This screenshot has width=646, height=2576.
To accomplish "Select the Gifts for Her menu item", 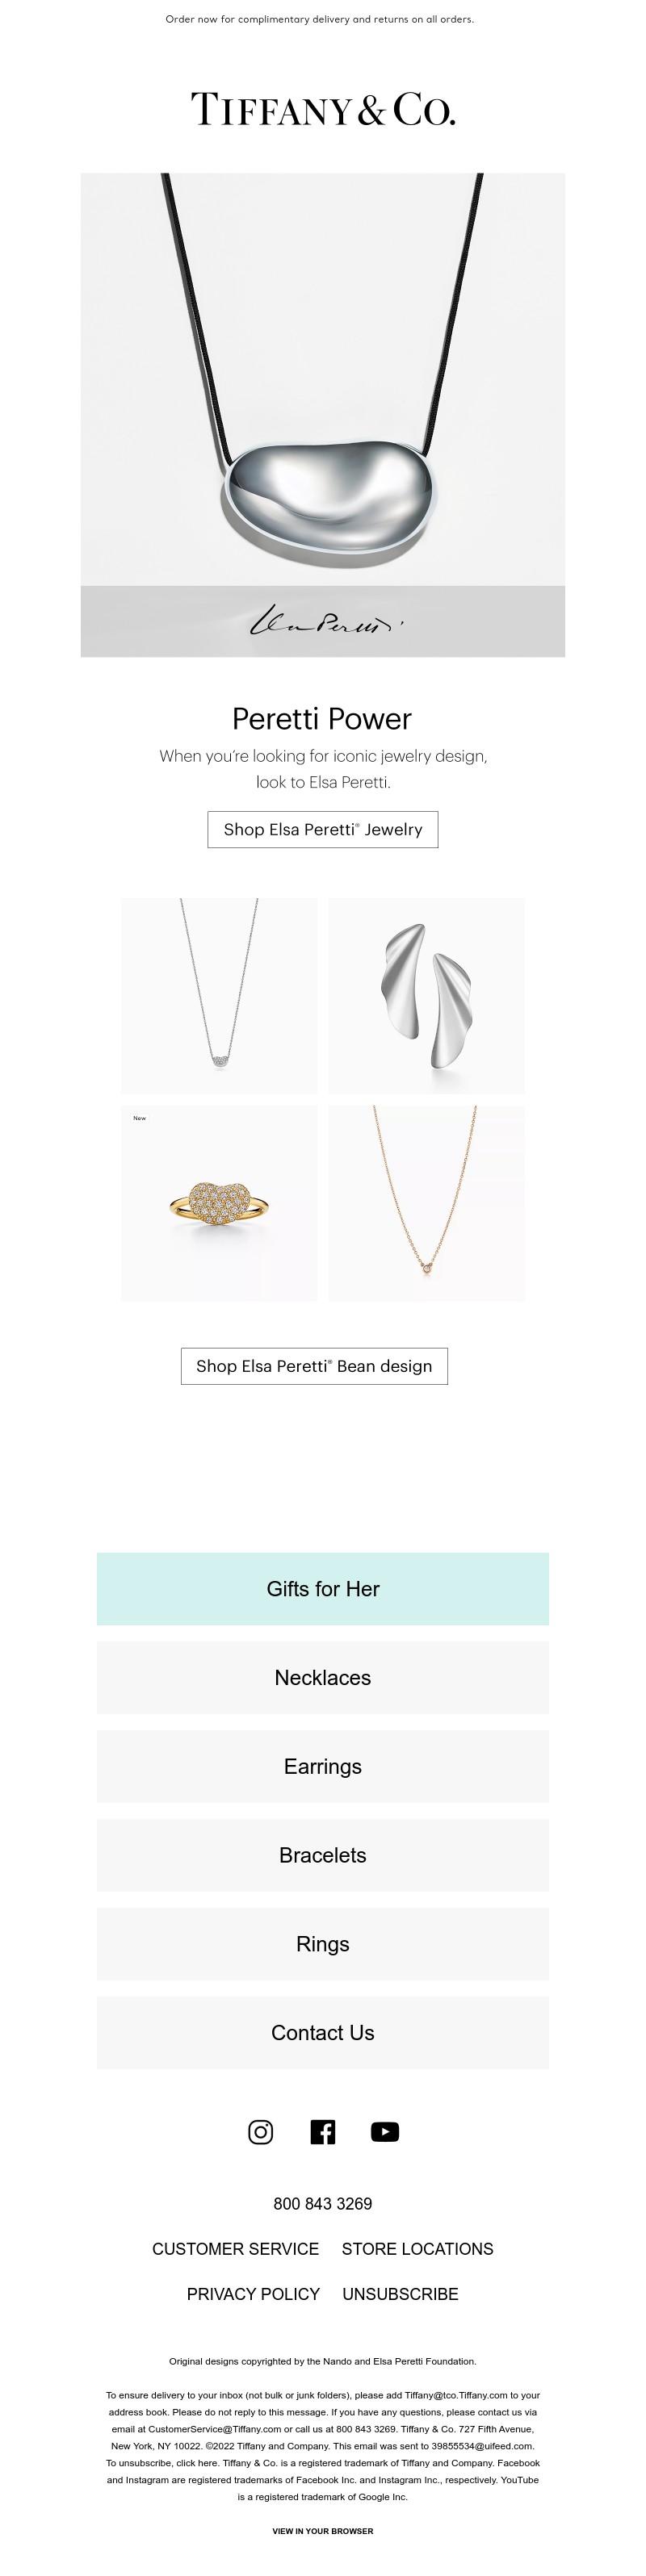I will (x=323, y=1588).
